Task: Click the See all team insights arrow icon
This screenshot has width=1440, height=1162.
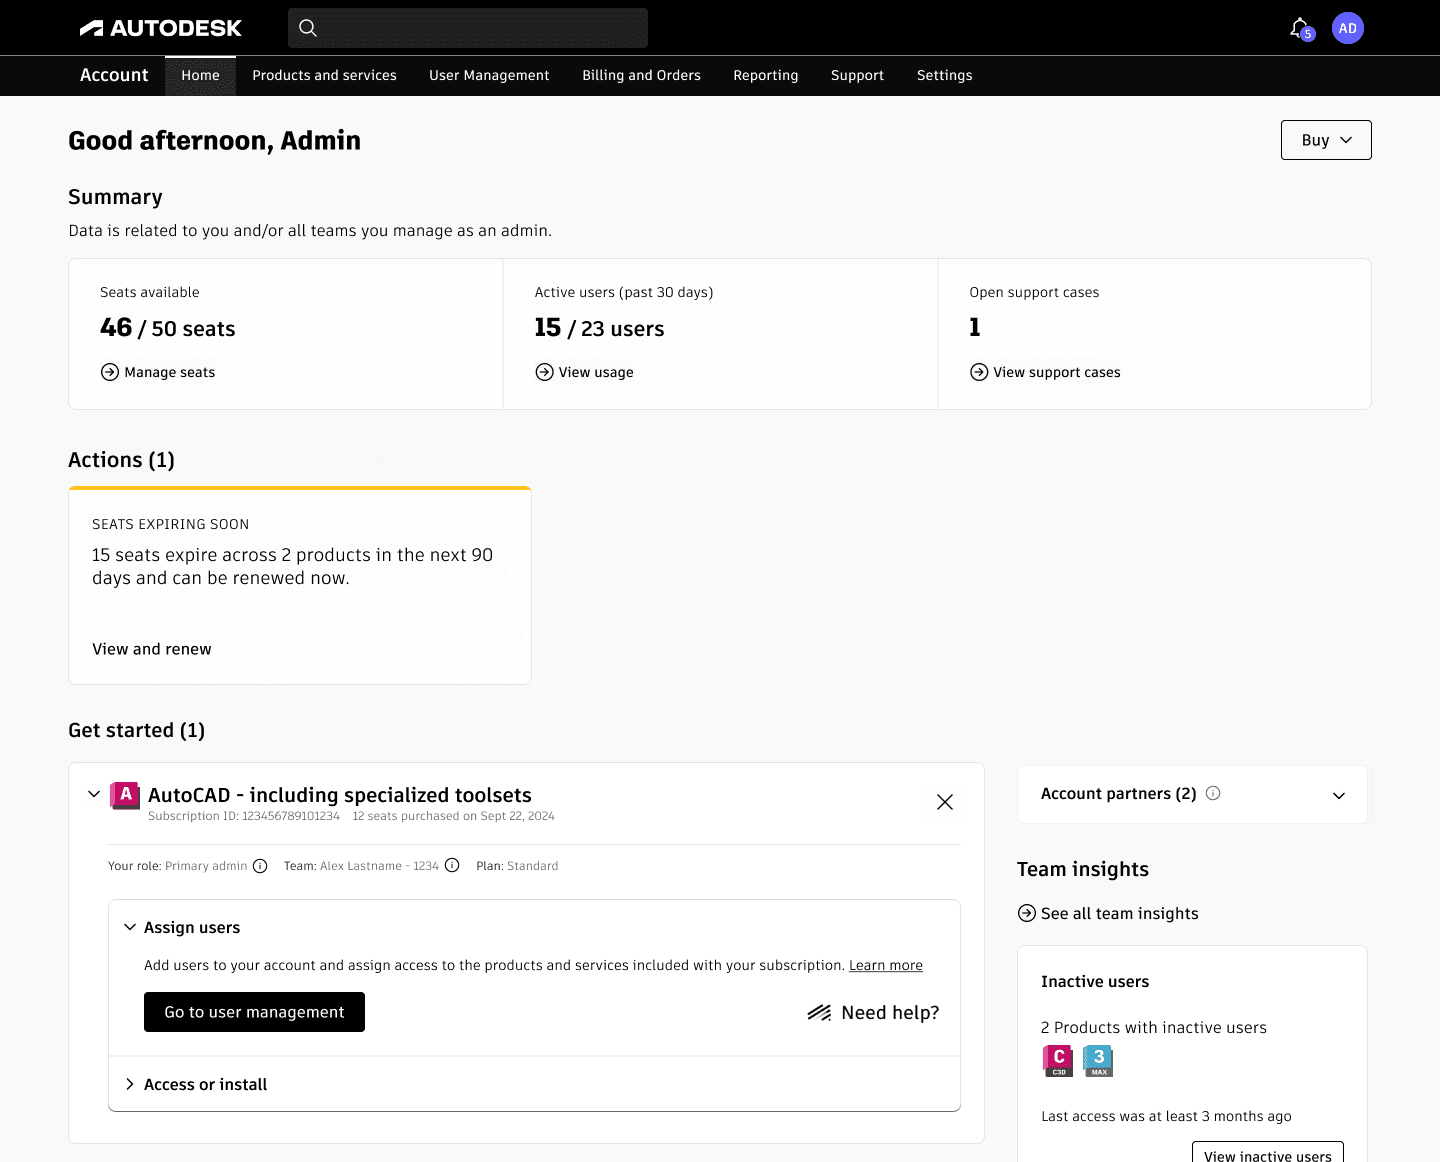Action: point(1027,913)
